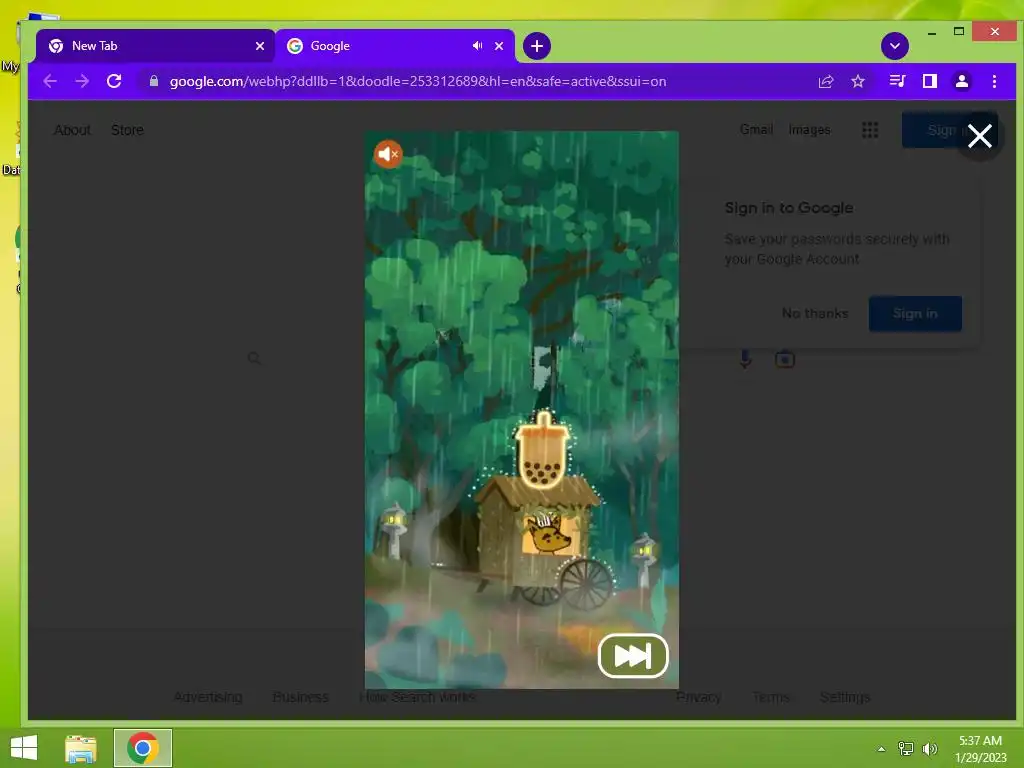
Task: Skip the doodle intro with fast-forward button
Action: pos(633,656)
